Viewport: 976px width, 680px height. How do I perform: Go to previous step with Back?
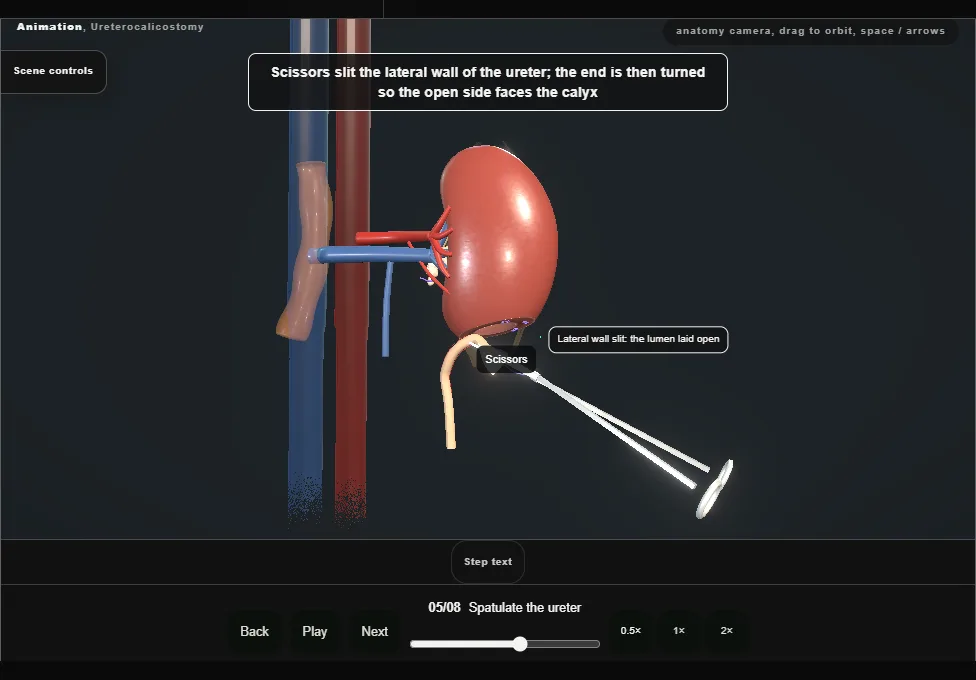point(255,631)
